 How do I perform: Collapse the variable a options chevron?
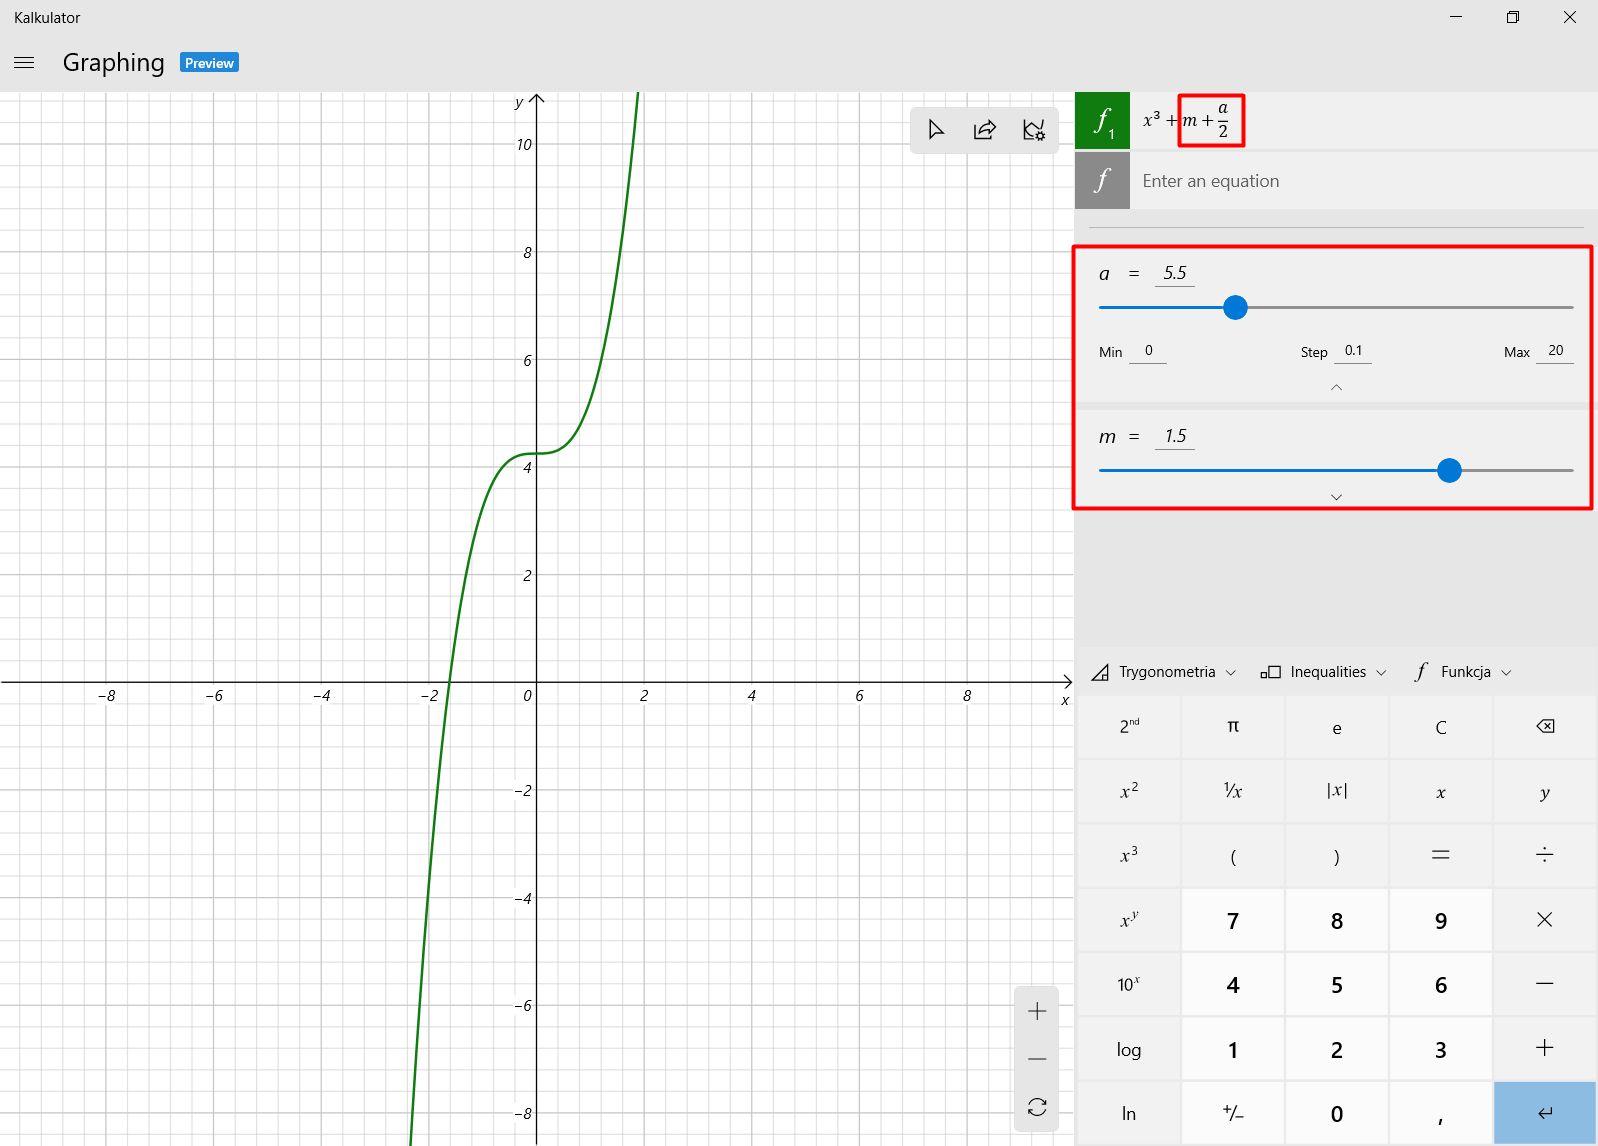point(1336,387)
